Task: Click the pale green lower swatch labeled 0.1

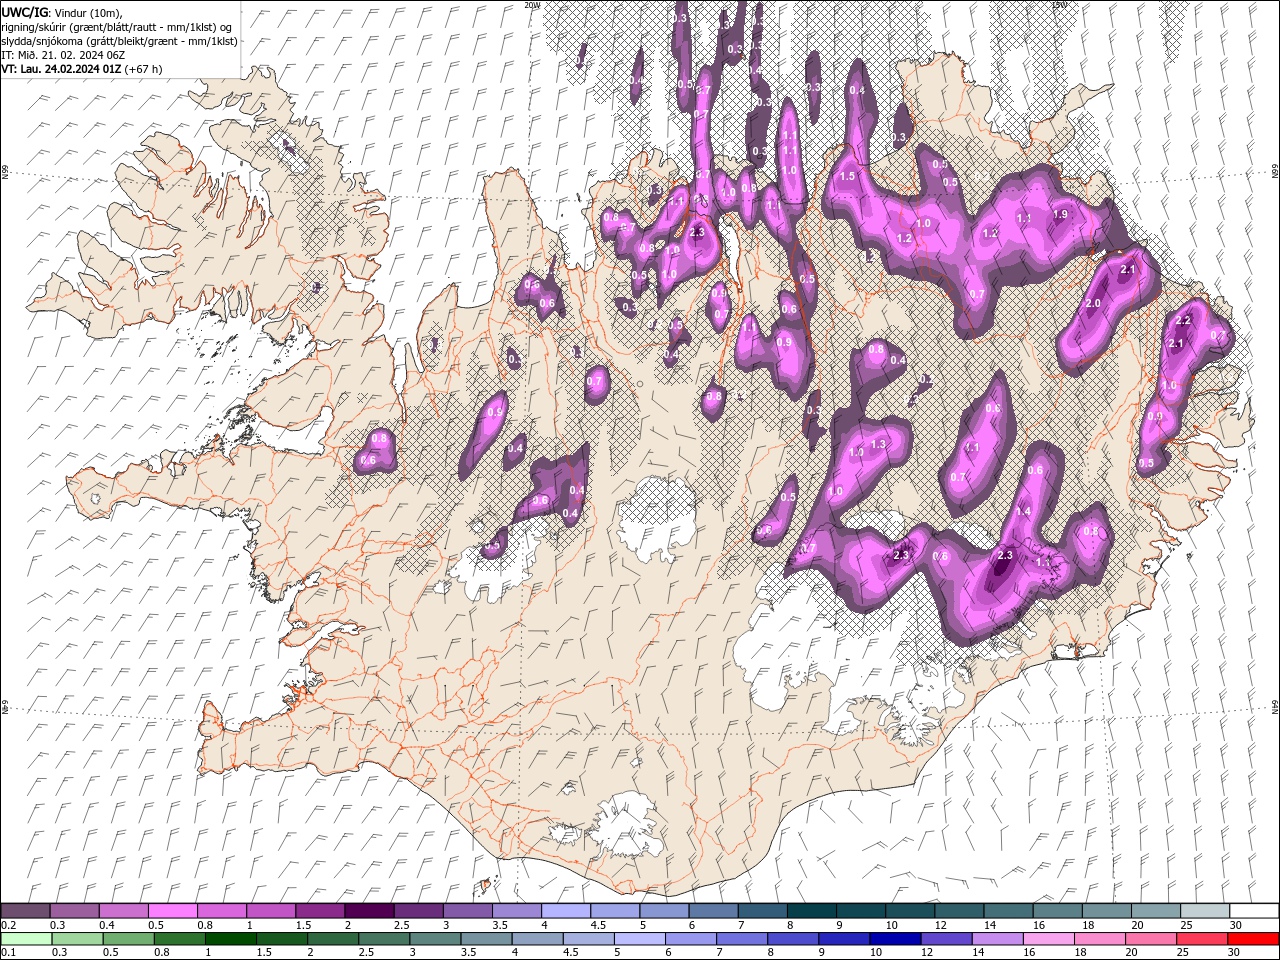Action: tap(25, 939)
